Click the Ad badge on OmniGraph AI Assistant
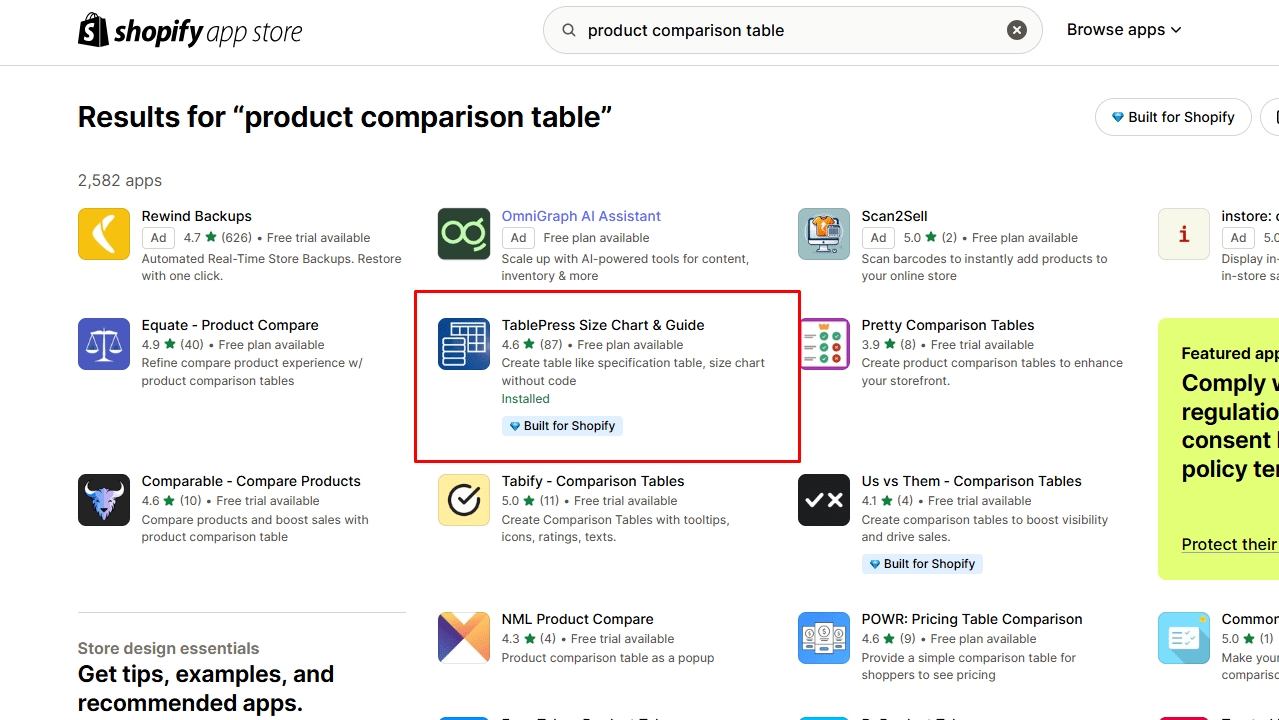 pyautogui.click(x=518, y=238)
